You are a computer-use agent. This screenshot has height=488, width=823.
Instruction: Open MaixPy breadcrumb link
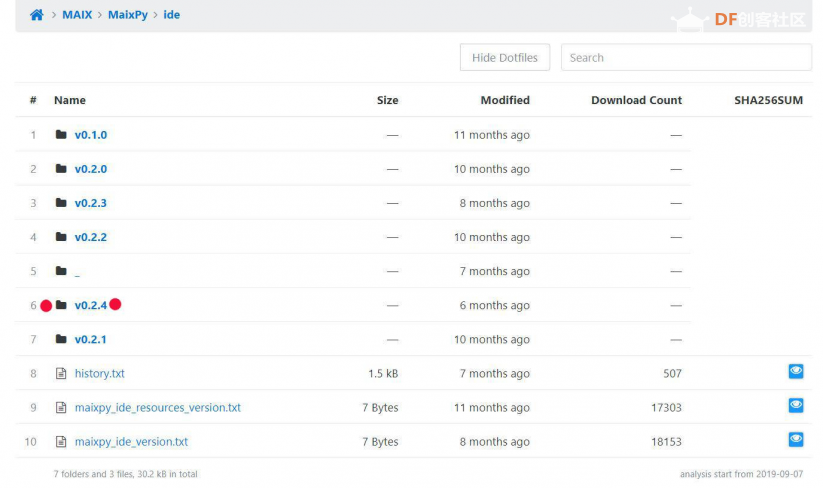coord(128,15)
